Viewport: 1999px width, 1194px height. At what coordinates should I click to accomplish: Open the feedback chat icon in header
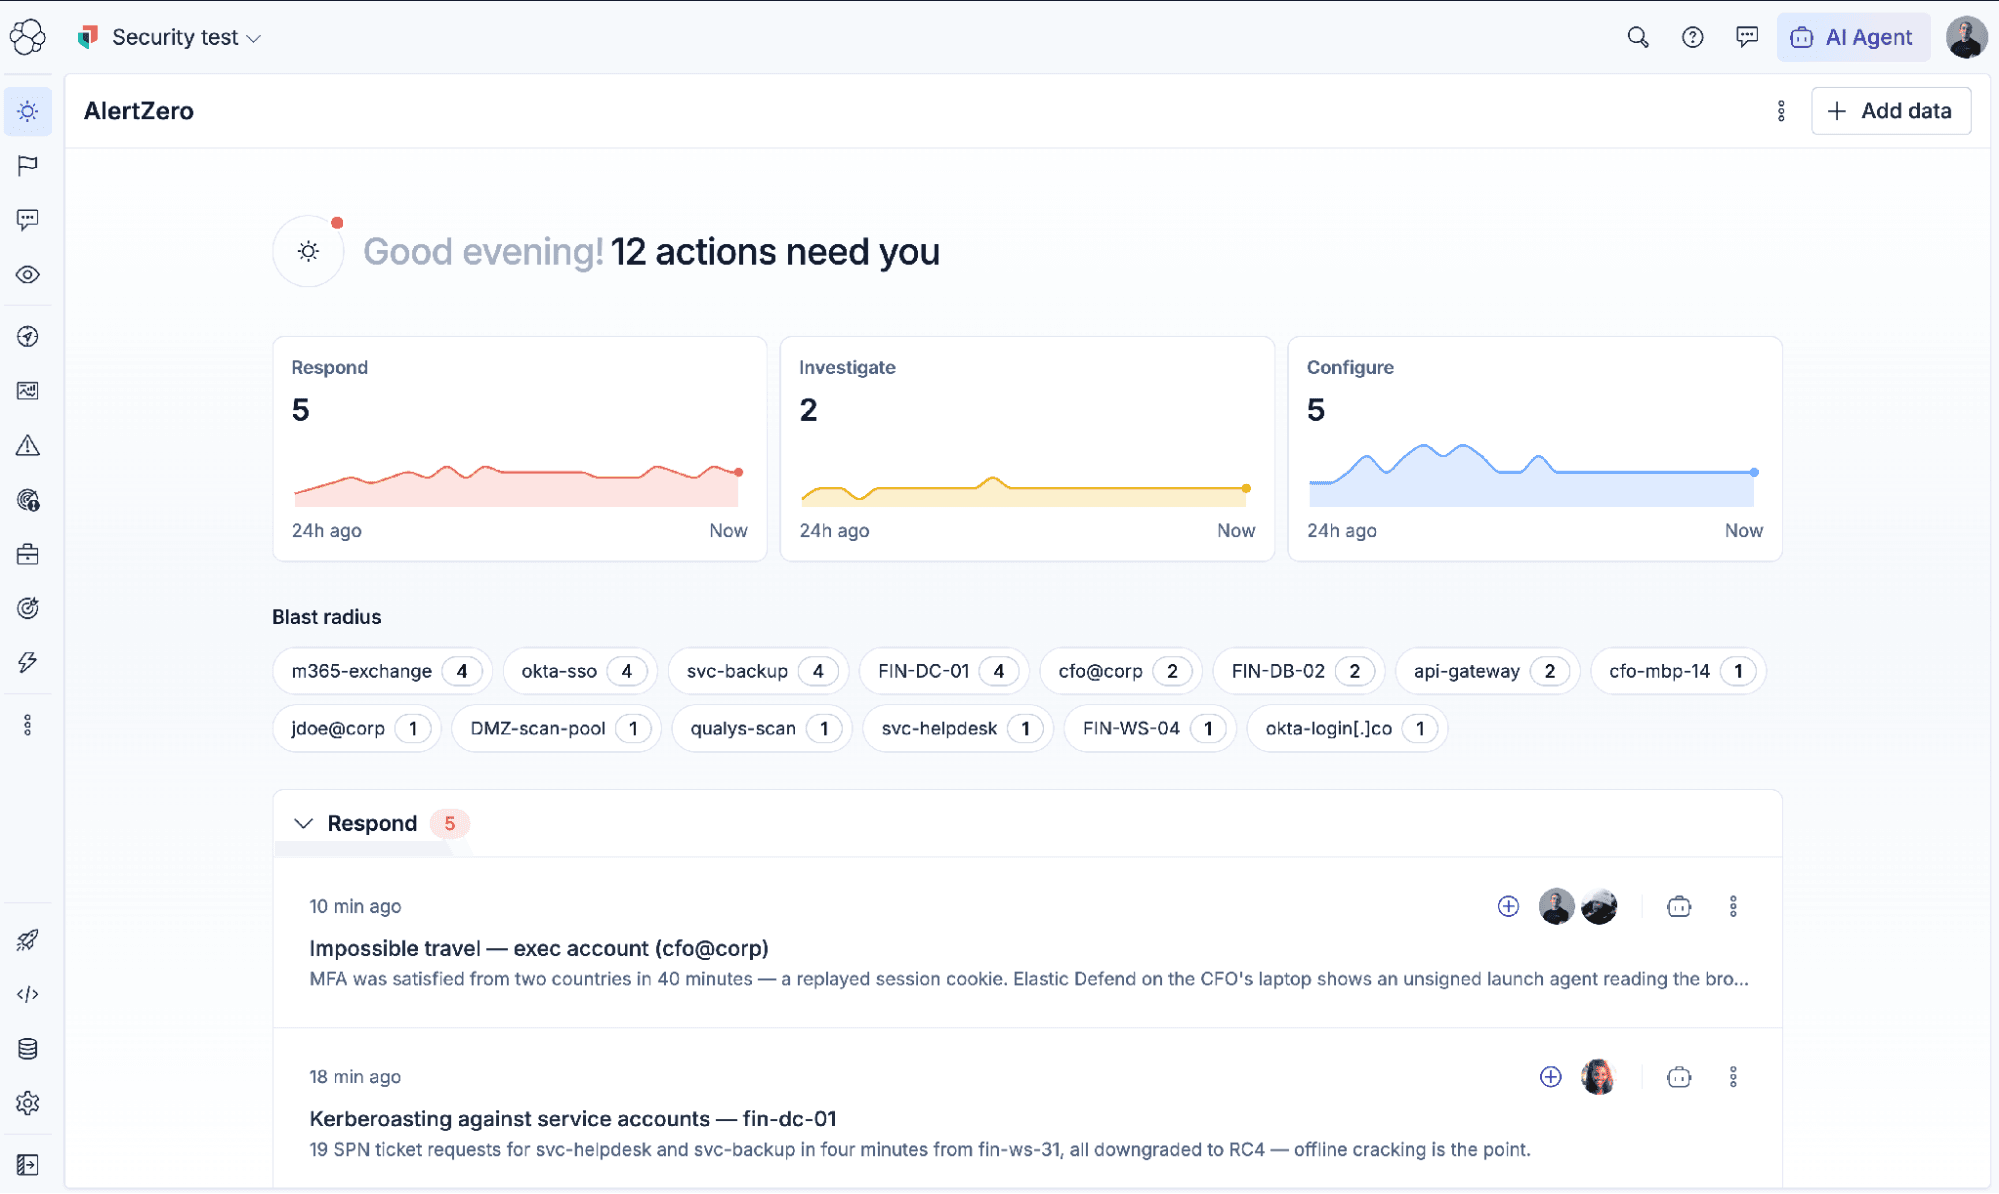tap(1747, 37)
